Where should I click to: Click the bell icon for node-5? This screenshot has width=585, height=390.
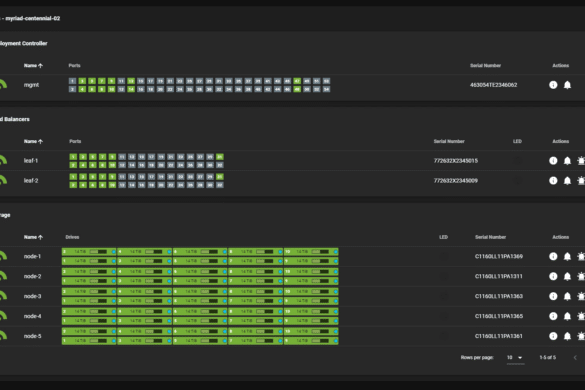567,336
